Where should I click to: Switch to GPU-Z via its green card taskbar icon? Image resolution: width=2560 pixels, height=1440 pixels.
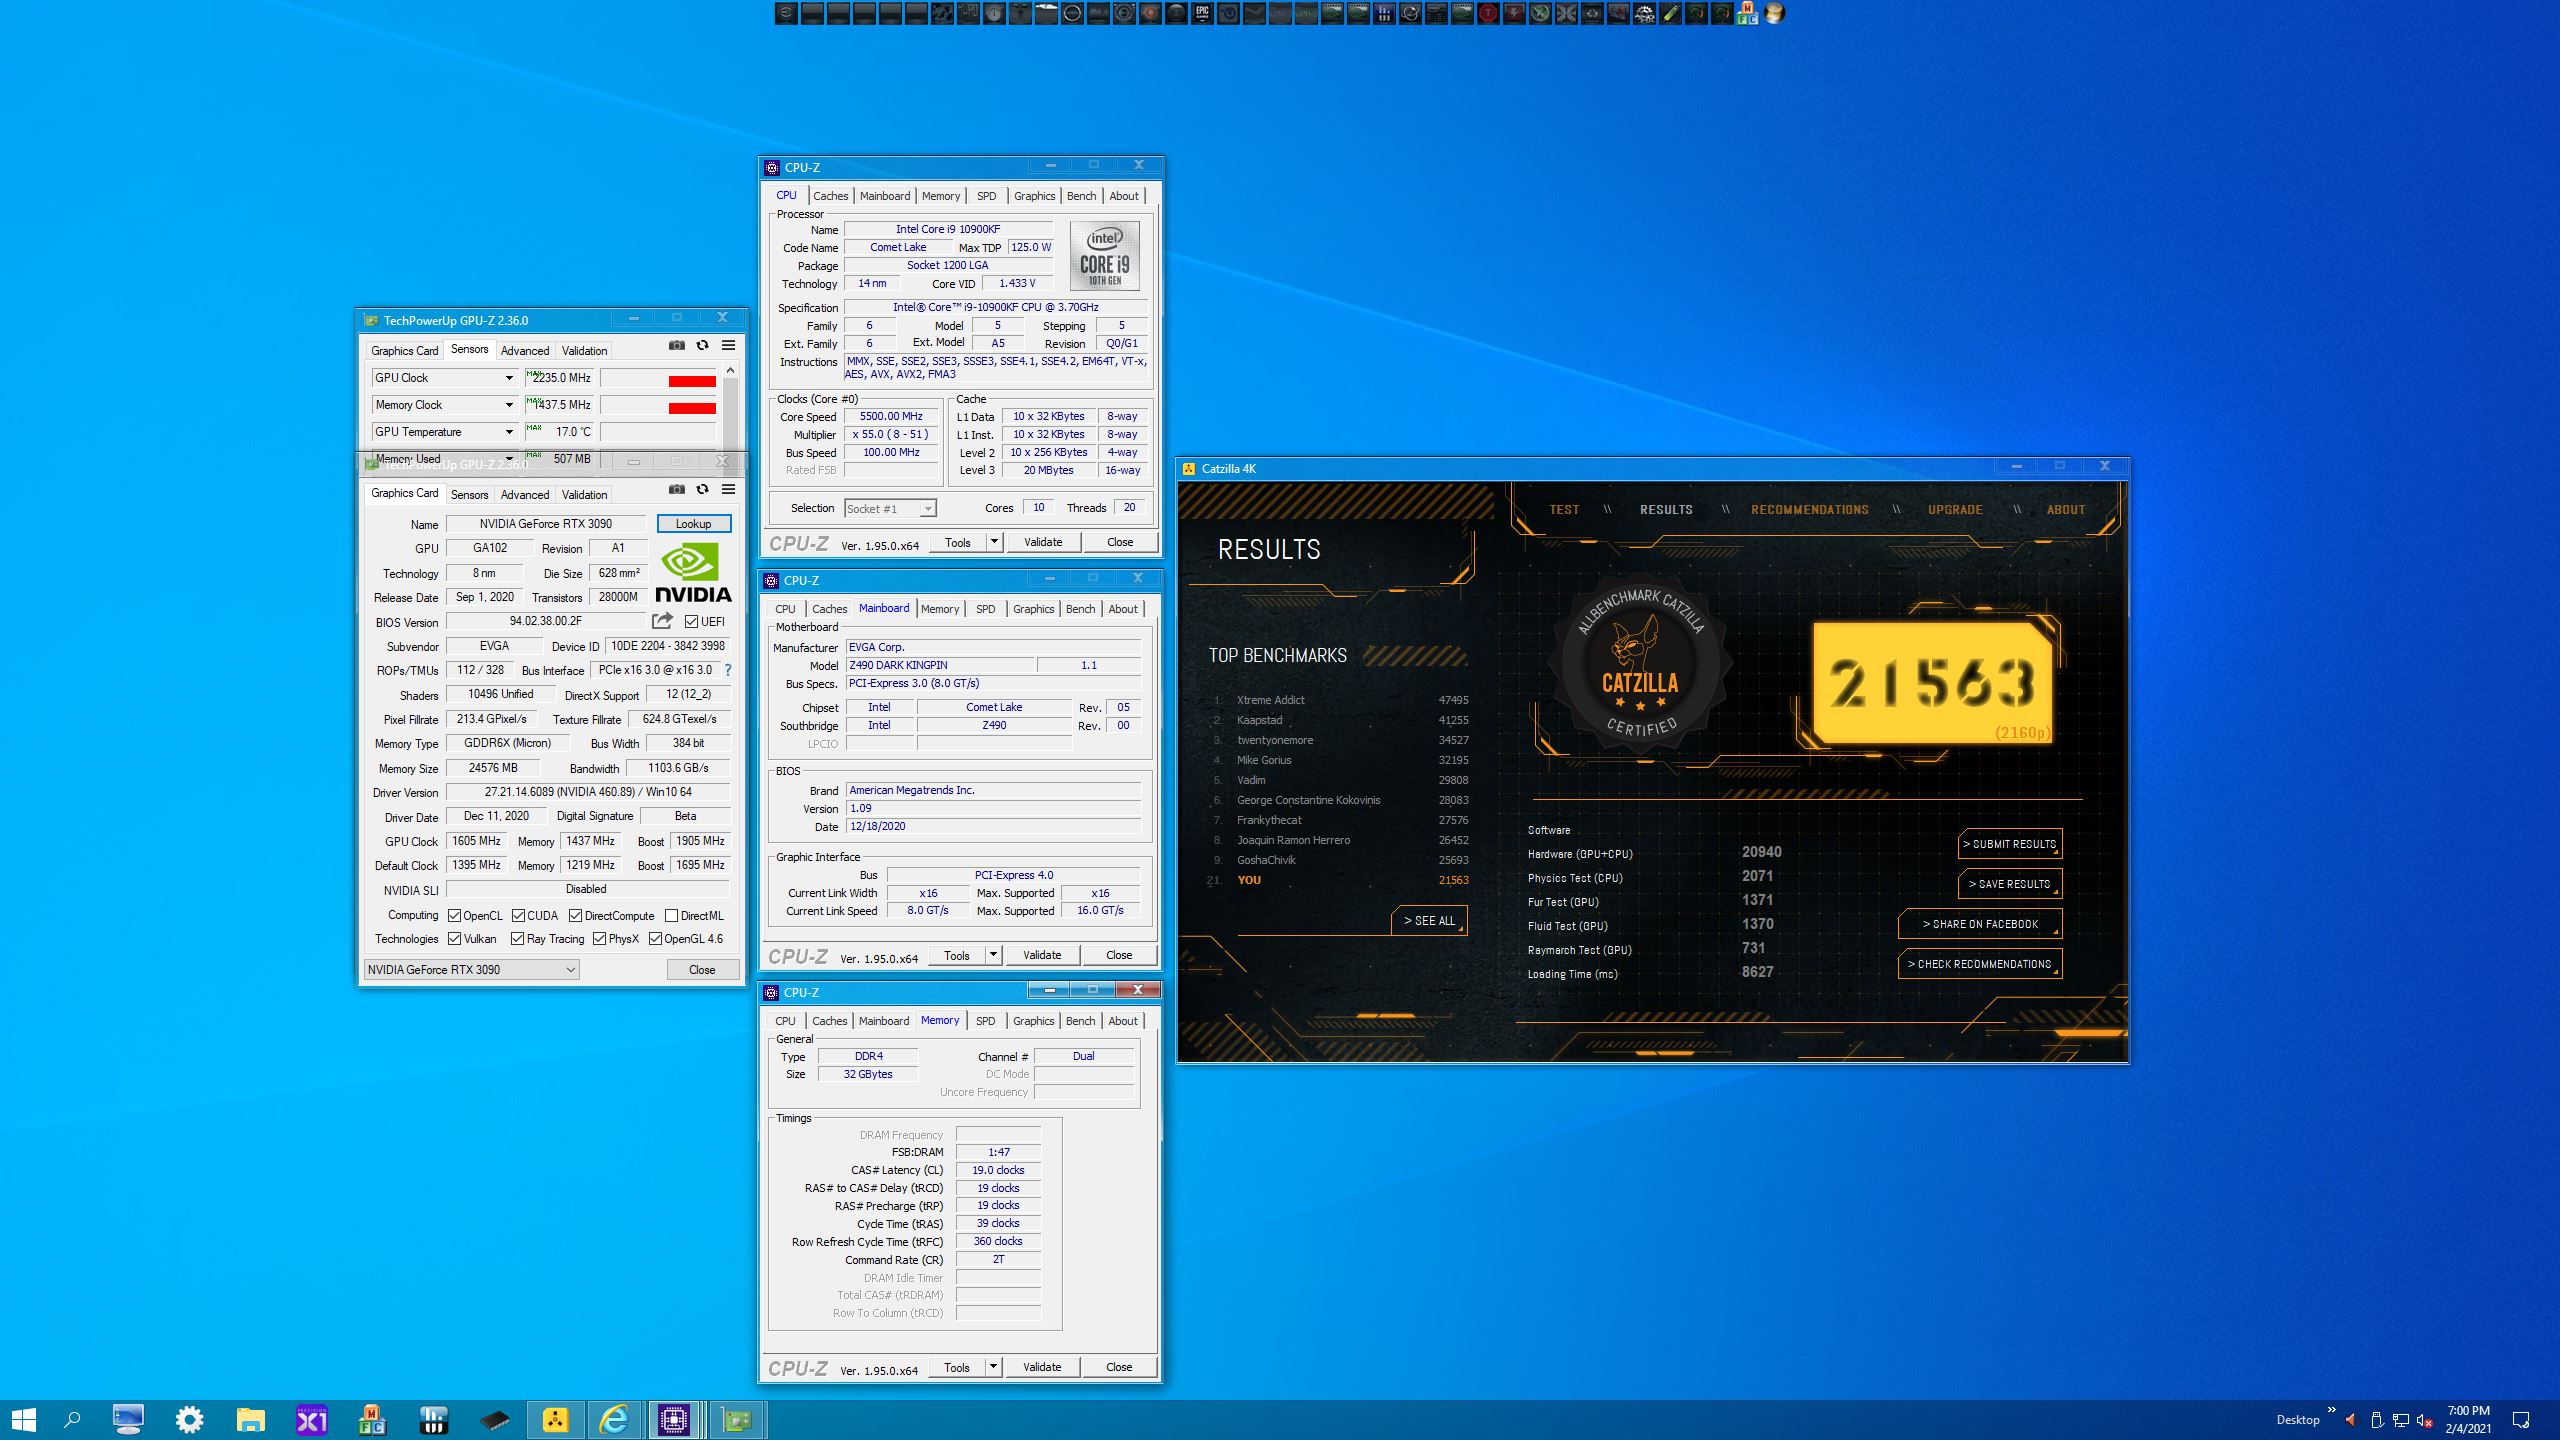(737, 1420)
